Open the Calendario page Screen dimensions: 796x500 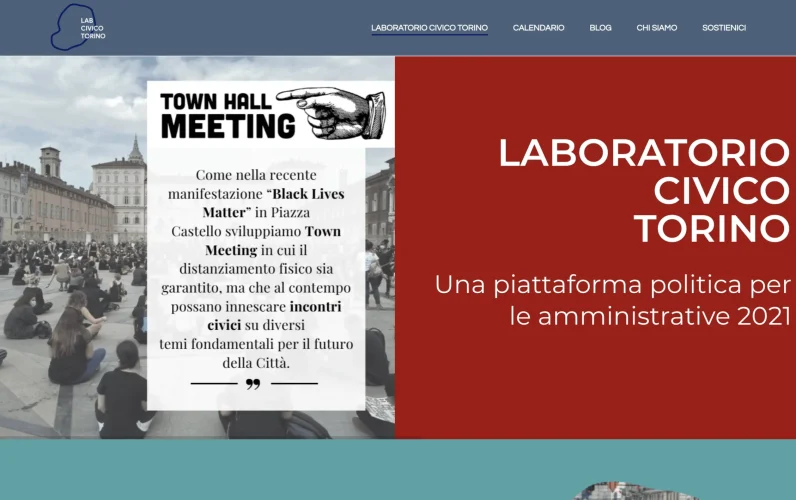point(539,28)
